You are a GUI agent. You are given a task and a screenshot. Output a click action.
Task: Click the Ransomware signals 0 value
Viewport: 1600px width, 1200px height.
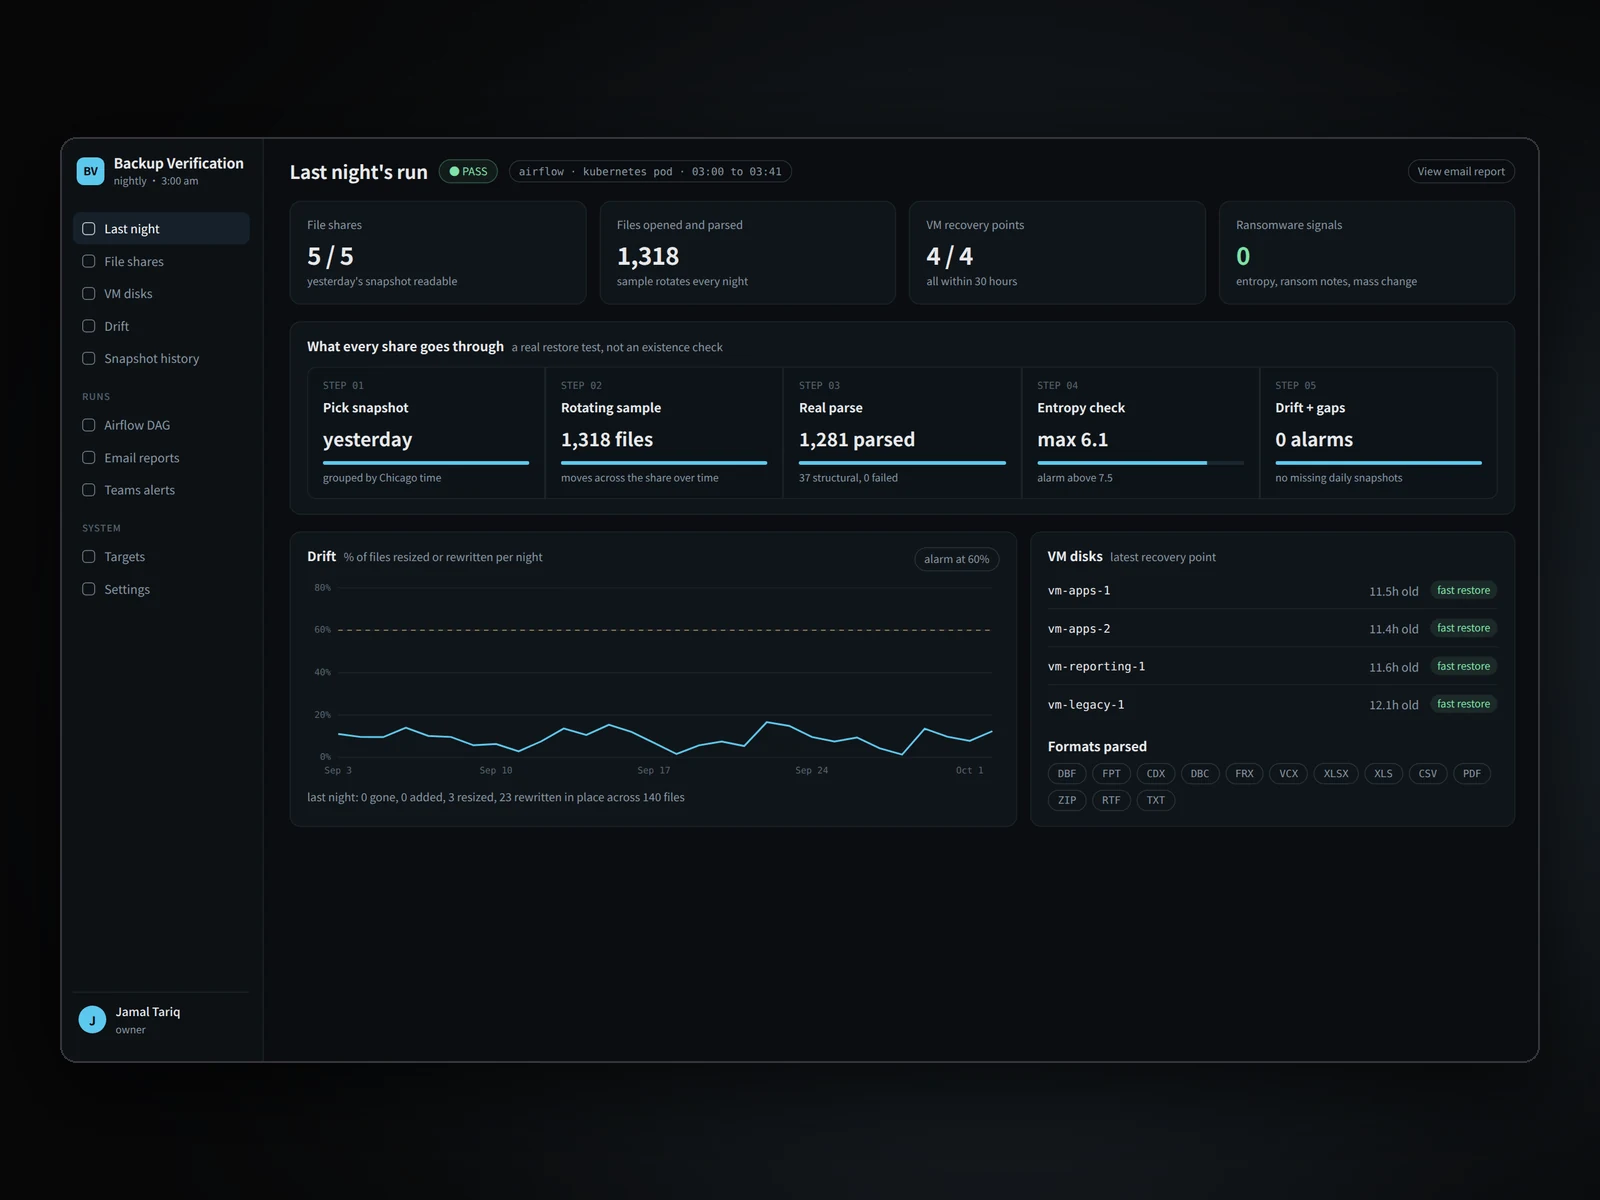[1243, 257]
